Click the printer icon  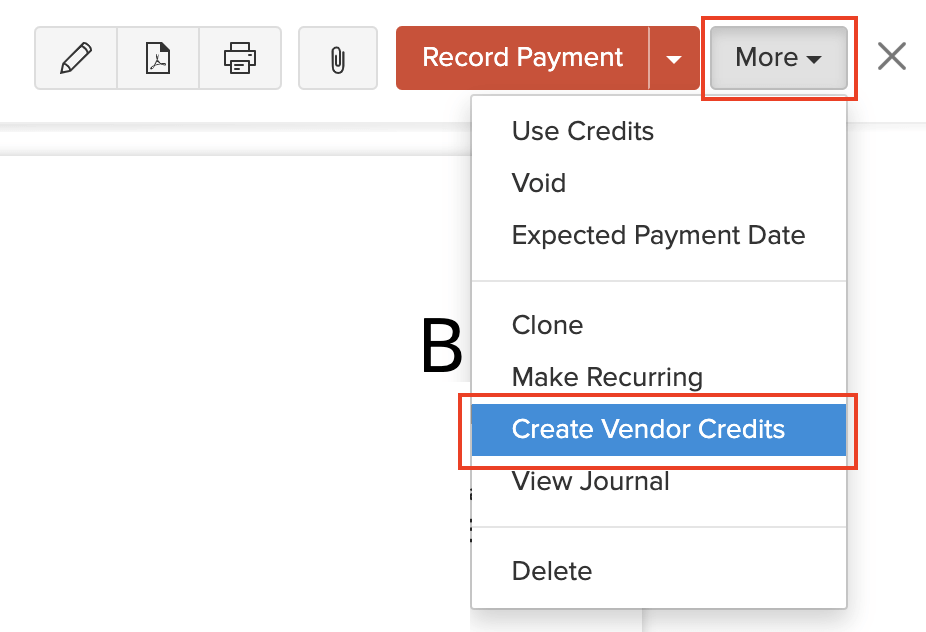(x=240, y=58)
